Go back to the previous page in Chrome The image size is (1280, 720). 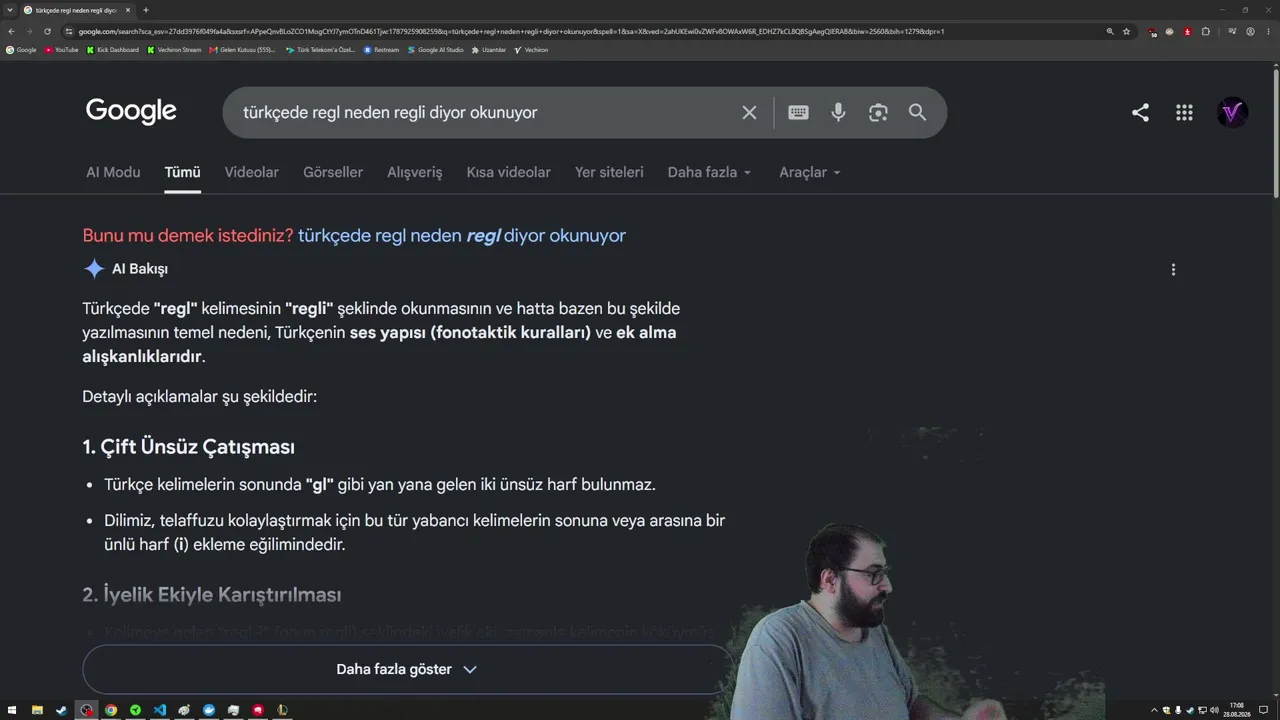pos(11,31)
